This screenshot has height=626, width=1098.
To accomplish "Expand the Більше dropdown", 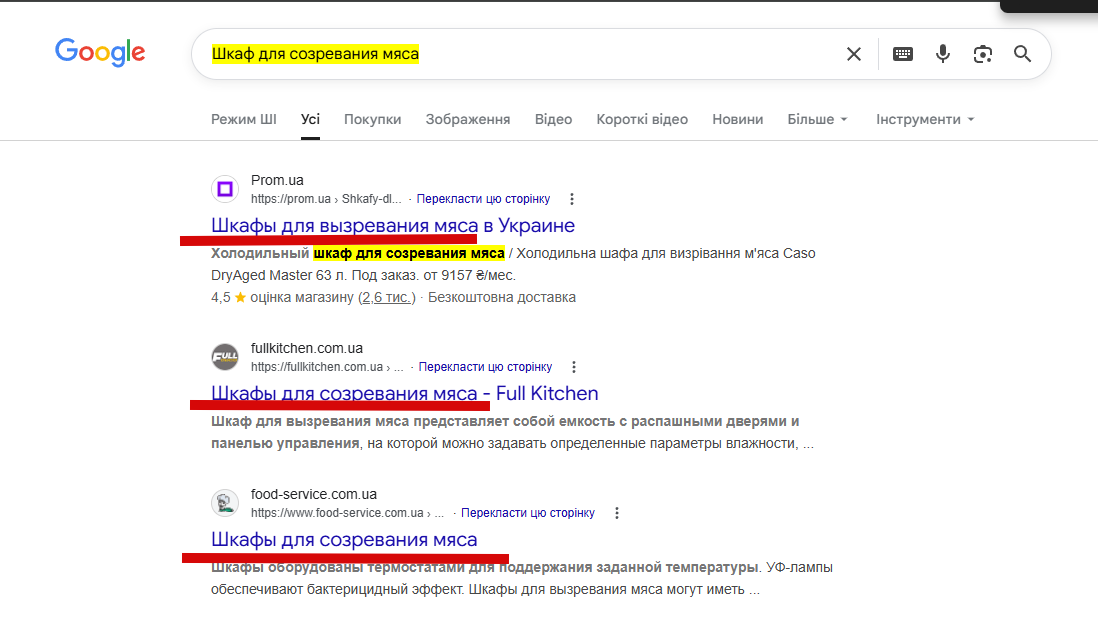I will point(817,119).
